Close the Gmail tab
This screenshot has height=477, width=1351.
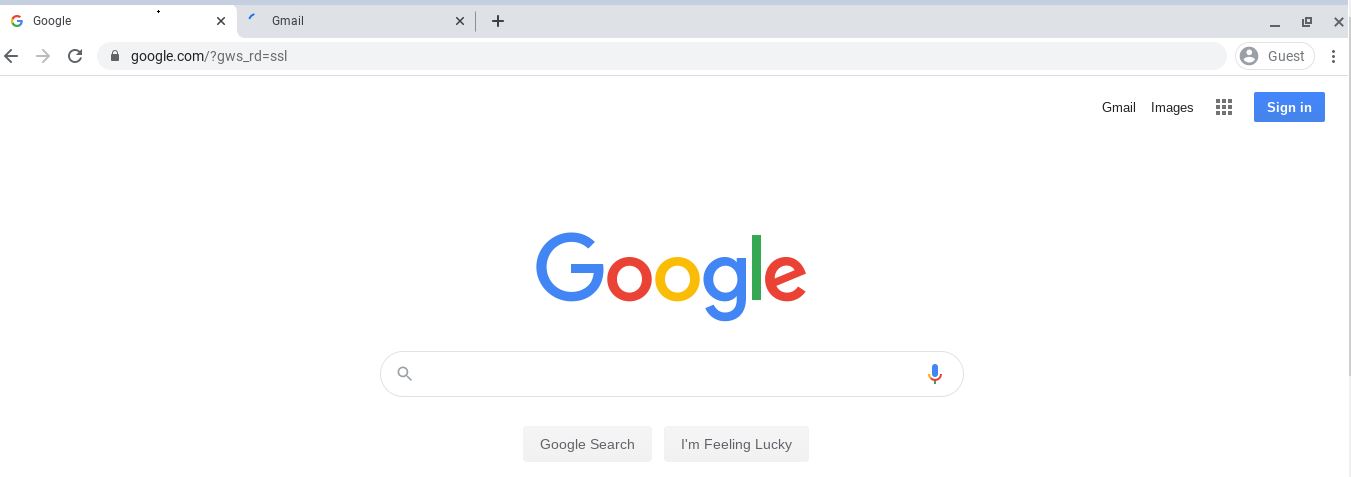[460, 21]
